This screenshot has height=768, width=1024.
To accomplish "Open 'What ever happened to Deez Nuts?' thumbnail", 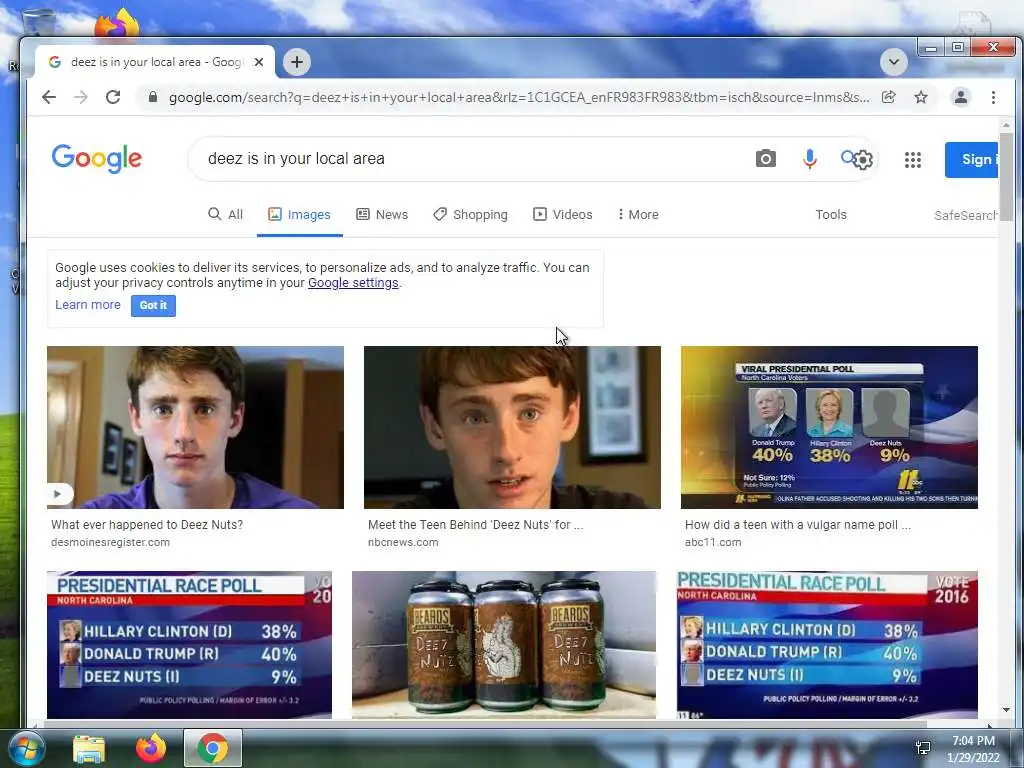I will coord(195,427).
